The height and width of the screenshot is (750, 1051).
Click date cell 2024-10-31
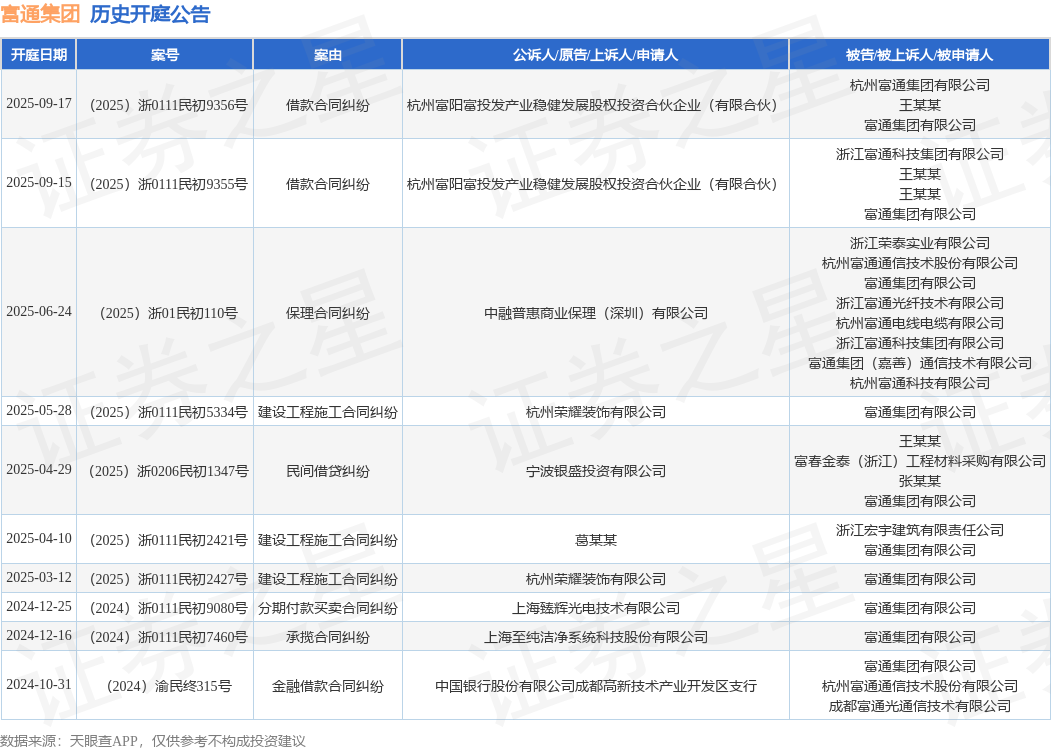tap(39, 684)
